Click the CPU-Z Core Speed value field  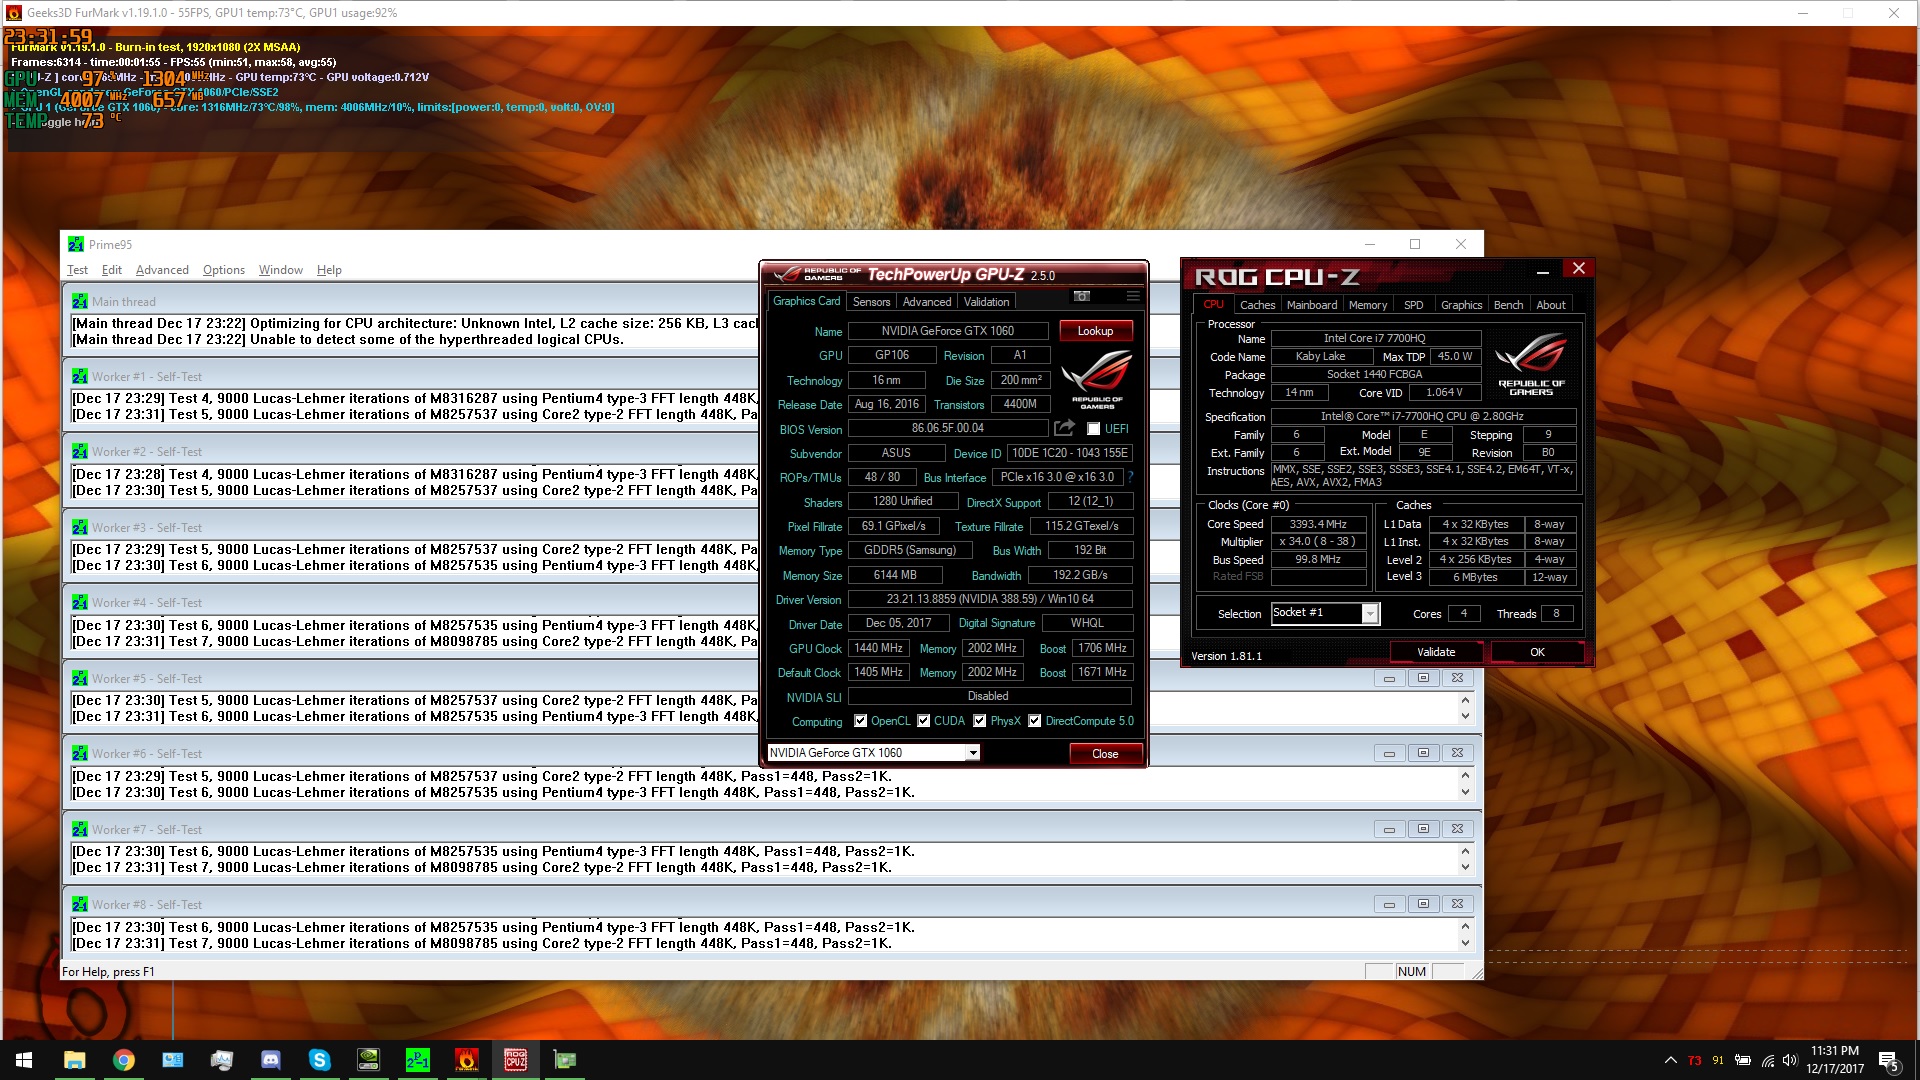click(x=1318, y=524)
